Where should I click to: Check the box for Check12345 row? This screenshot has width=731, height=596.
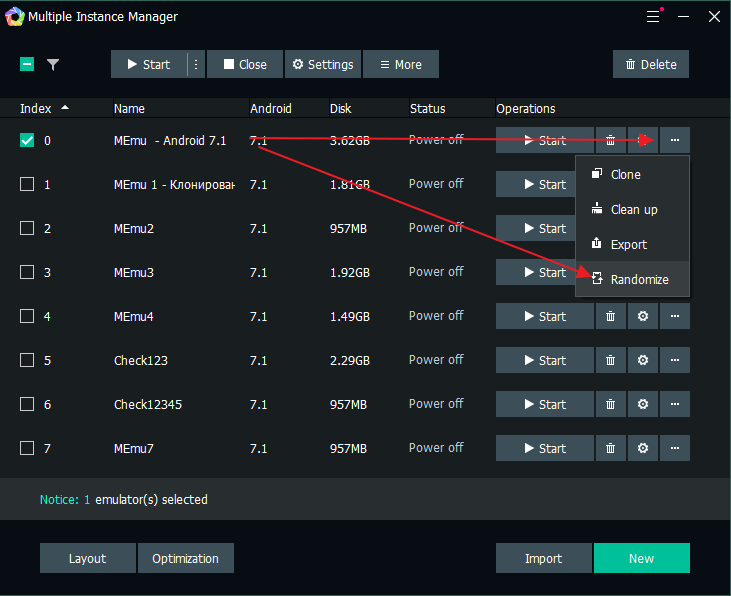pos(27,404)
